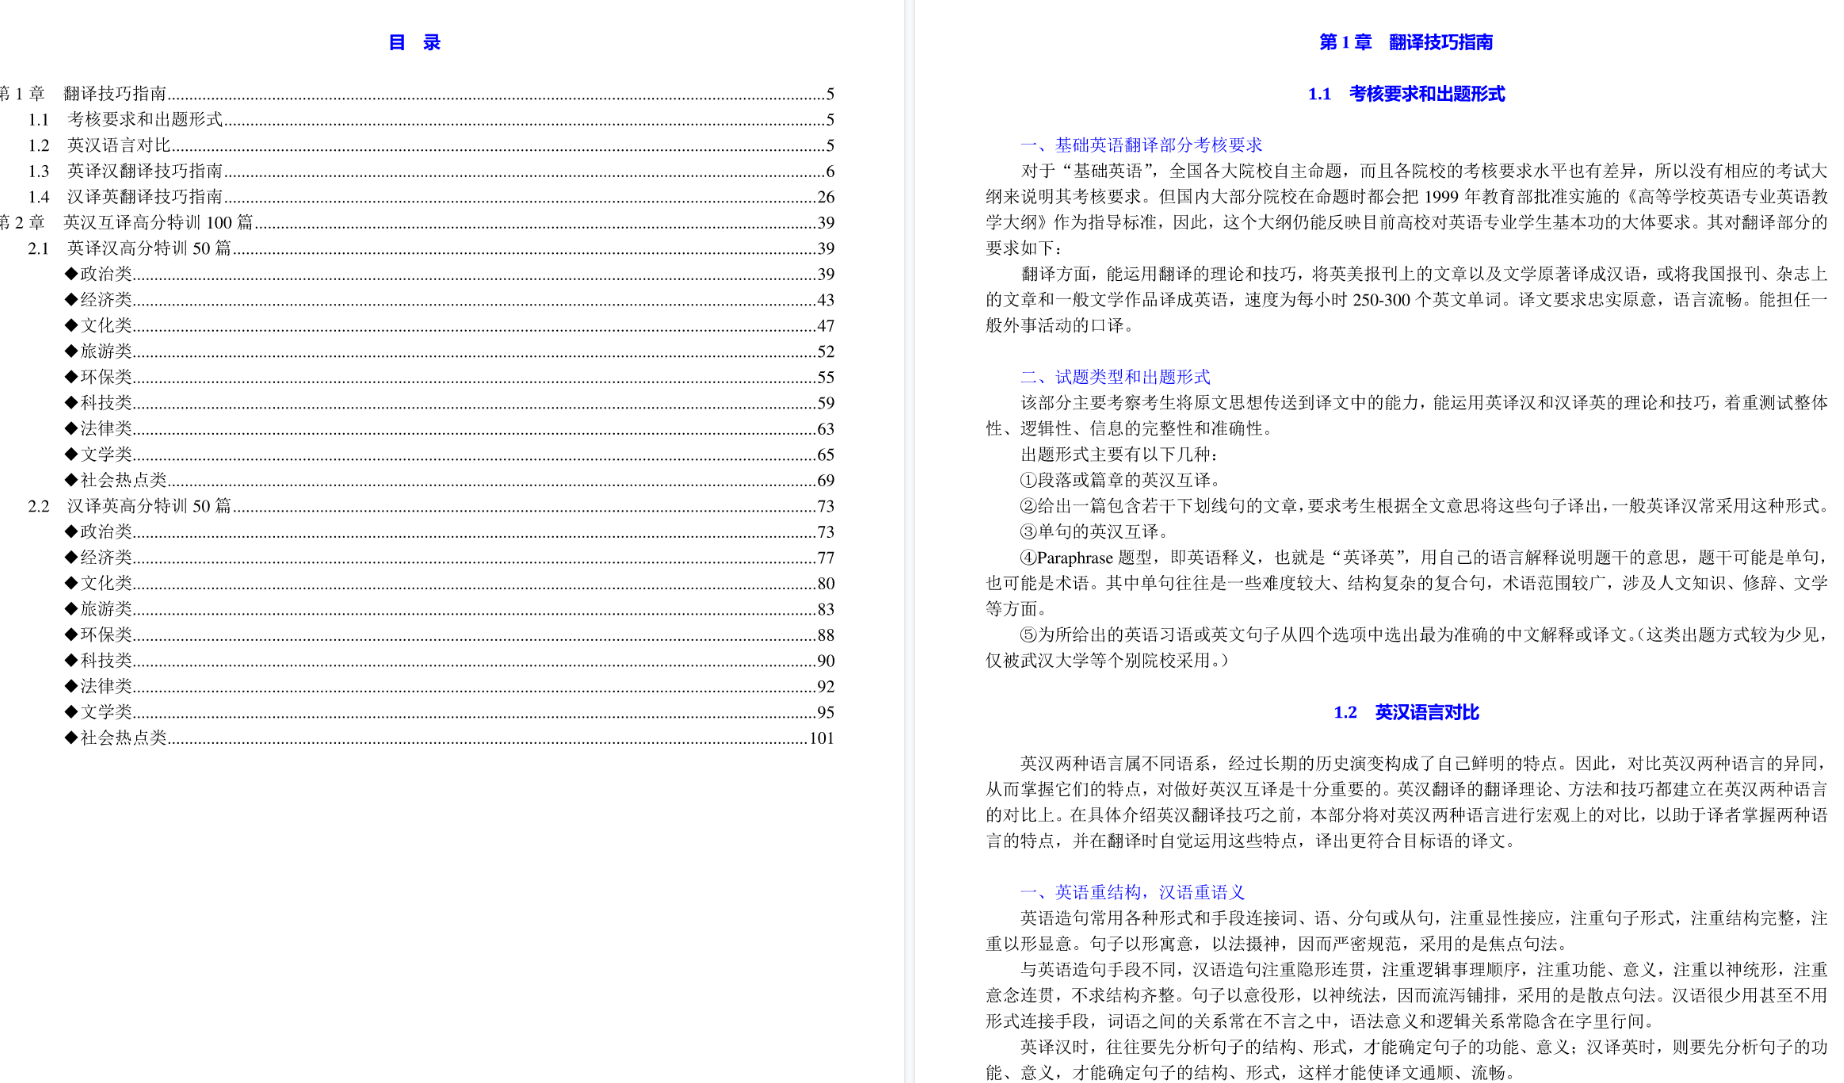Click subheading 二、试题类型和出题形式
Viewport: 1844px width, 1083px height.
click(x=1114, y=378)
